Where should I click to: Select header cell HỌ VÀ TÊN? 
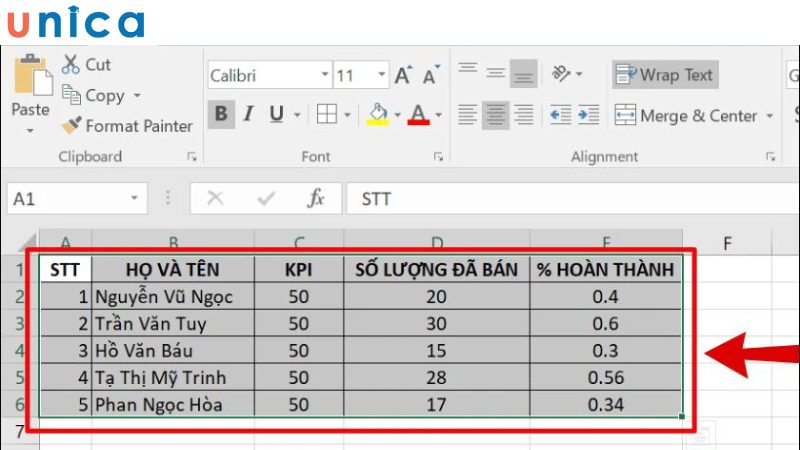[x=172, y=269]
